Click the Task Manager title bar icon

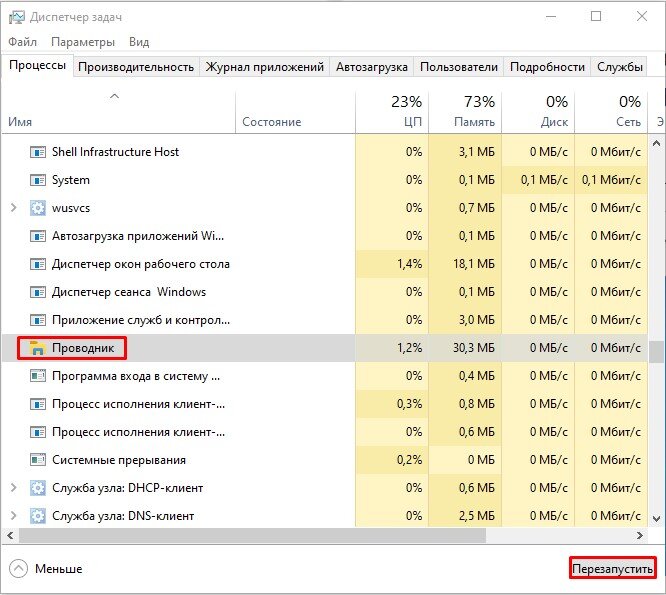pos(17,17)
